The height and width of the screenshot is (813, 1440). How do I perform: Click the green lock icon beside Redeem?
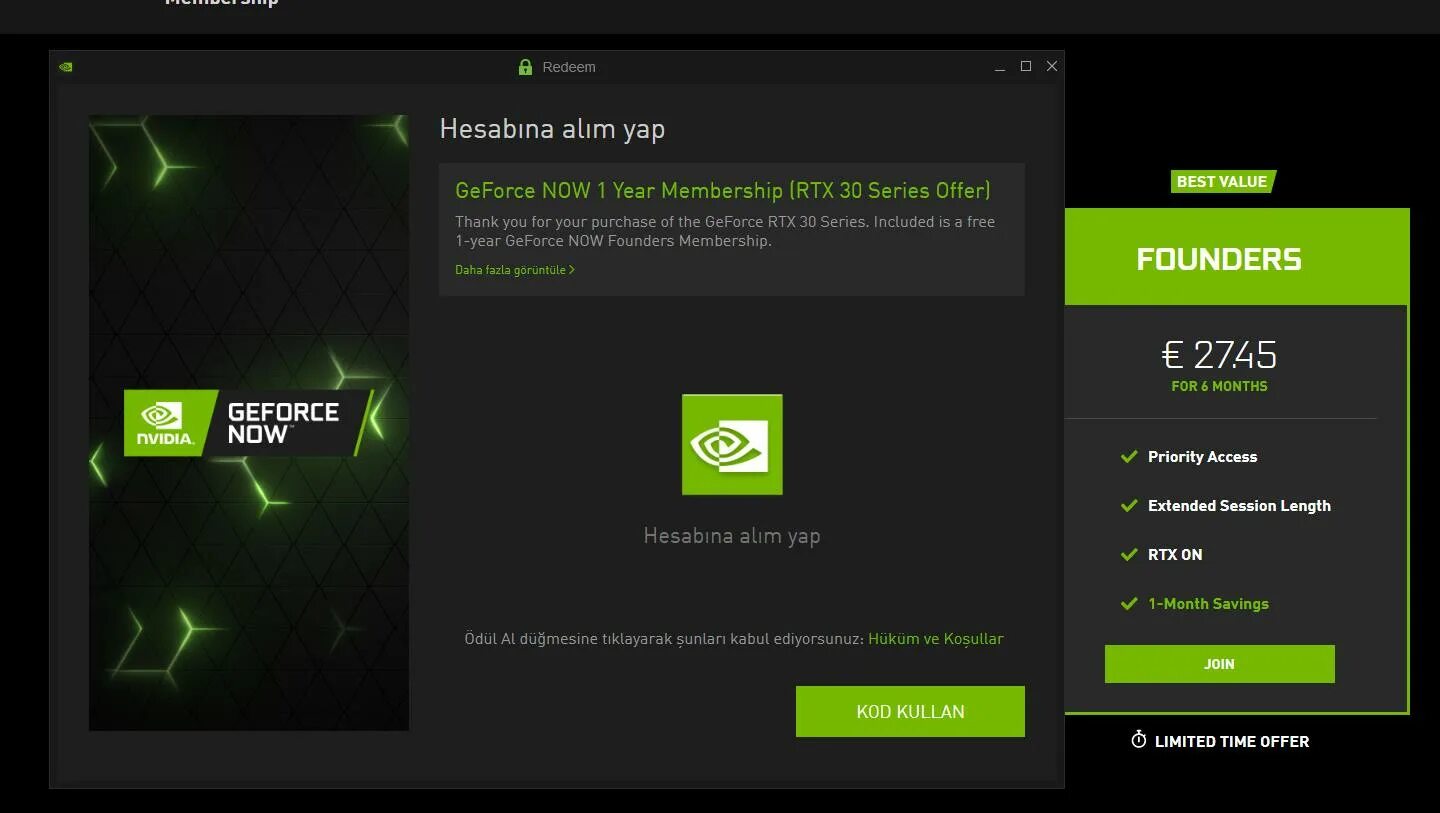click(x=525, y=67)
